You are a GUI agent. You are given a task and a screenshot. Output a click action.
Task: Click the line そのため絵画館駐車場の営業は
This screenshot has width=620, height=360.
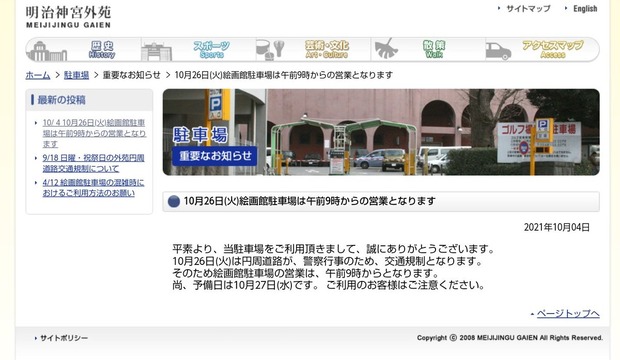click(x=306, y=273)
